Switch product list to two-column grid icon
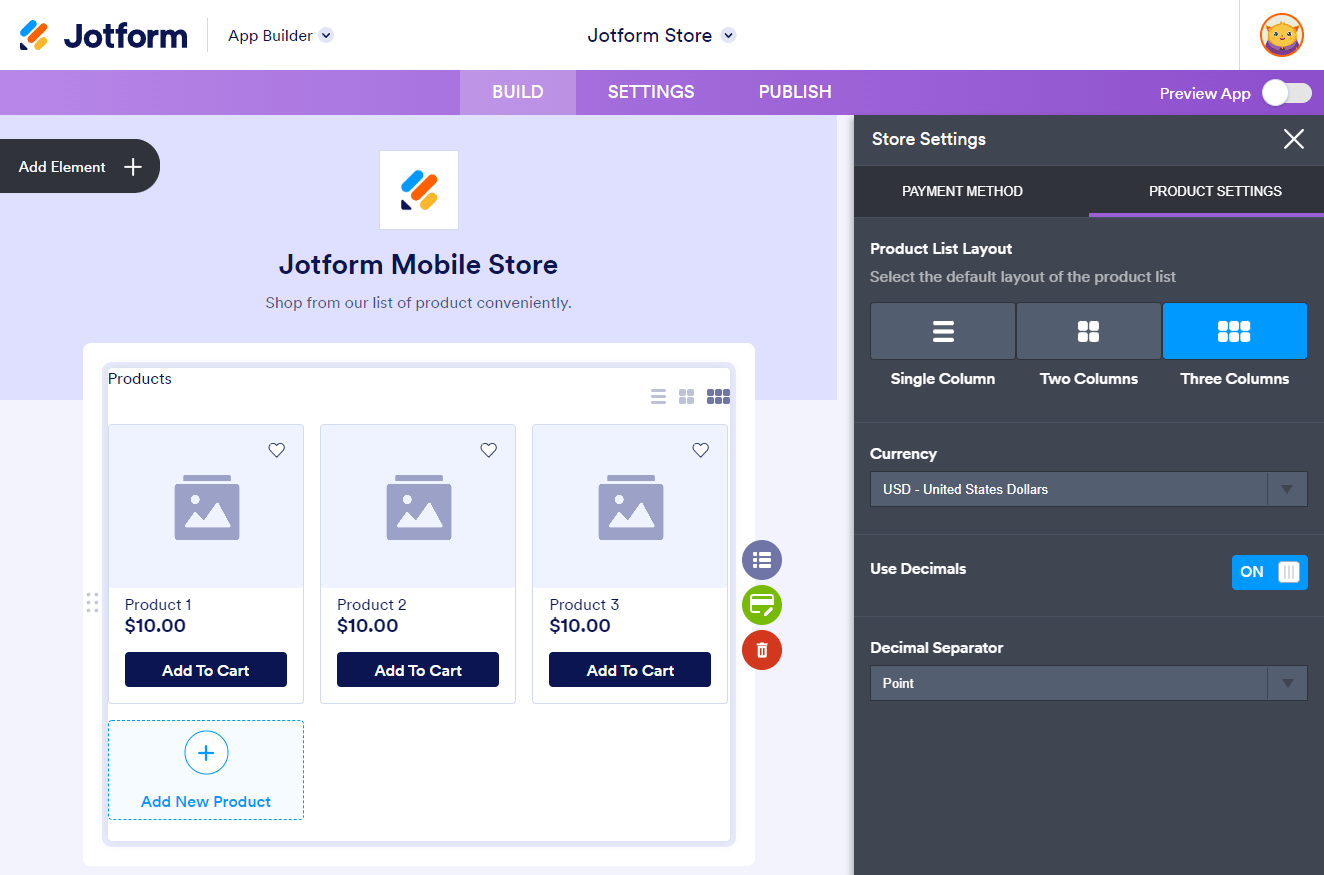This screenshot has height=875, width=1324. 686,397
